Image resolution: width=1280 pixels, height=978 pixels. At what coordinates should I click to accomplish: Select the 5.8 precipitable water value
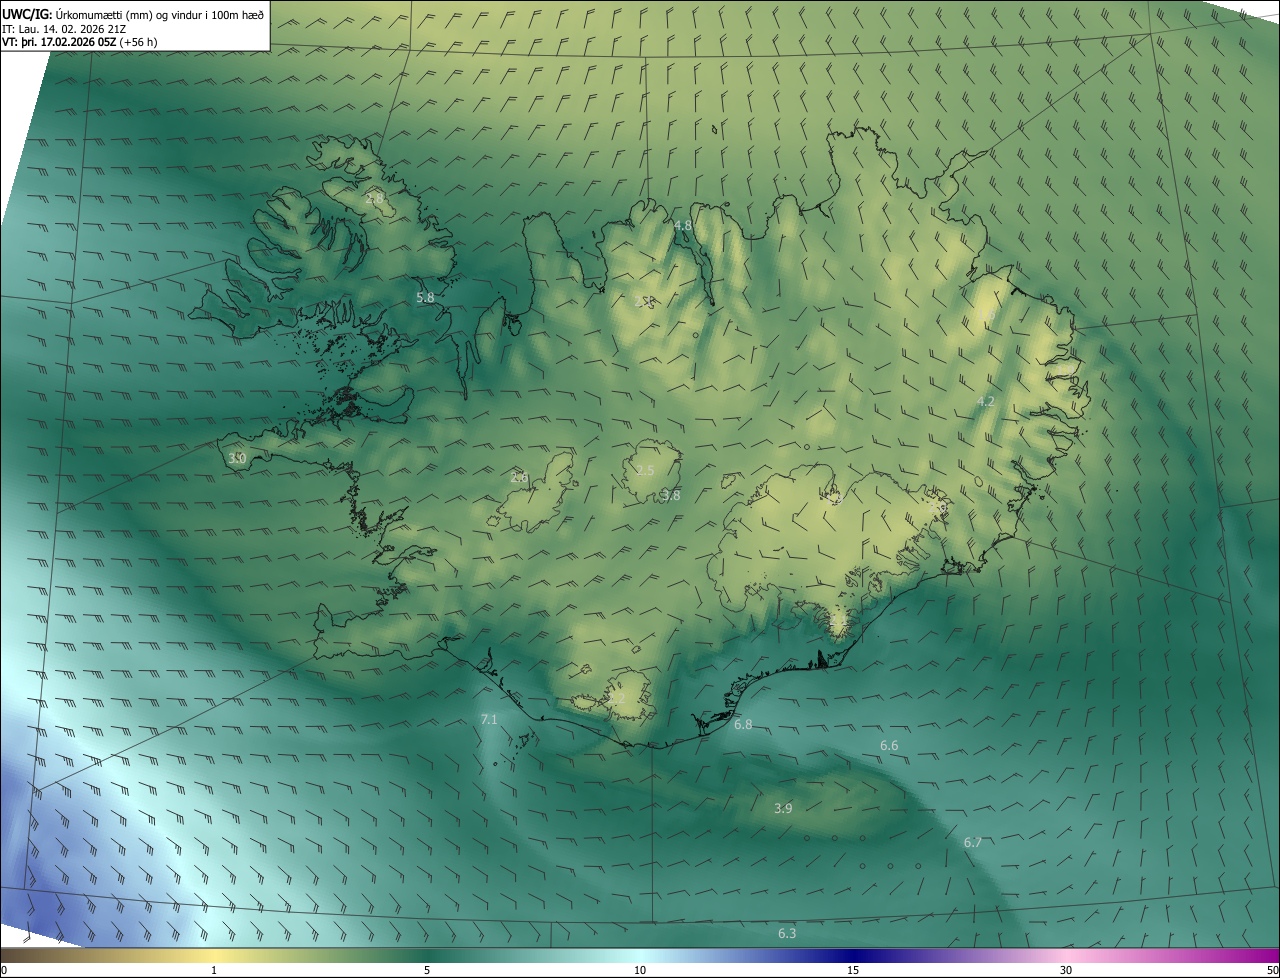(425, 297)
